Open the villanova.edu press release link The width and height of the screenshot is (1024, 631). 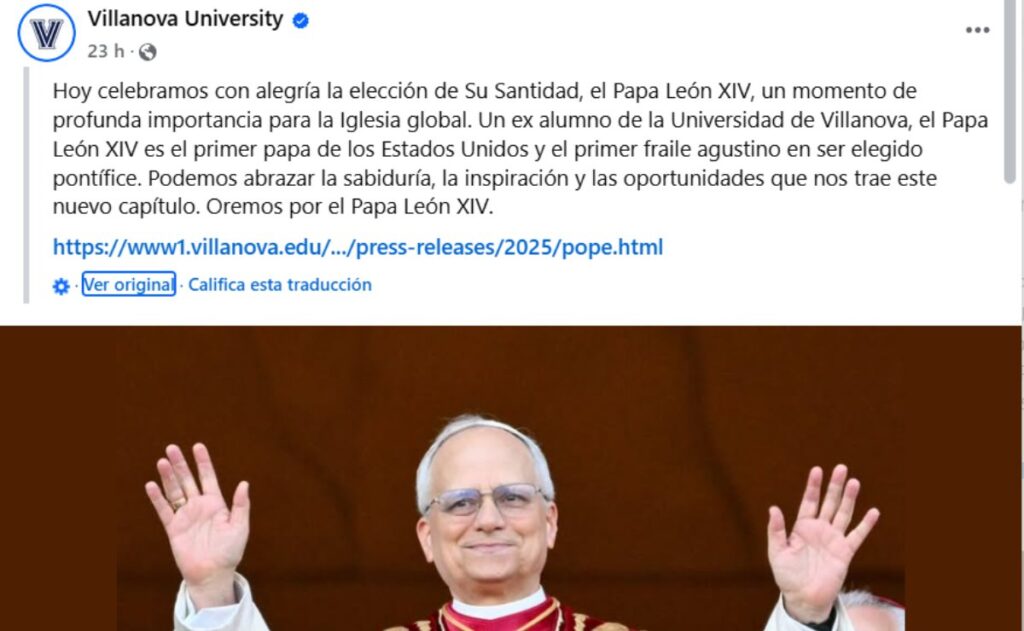(x=358, y=247)
